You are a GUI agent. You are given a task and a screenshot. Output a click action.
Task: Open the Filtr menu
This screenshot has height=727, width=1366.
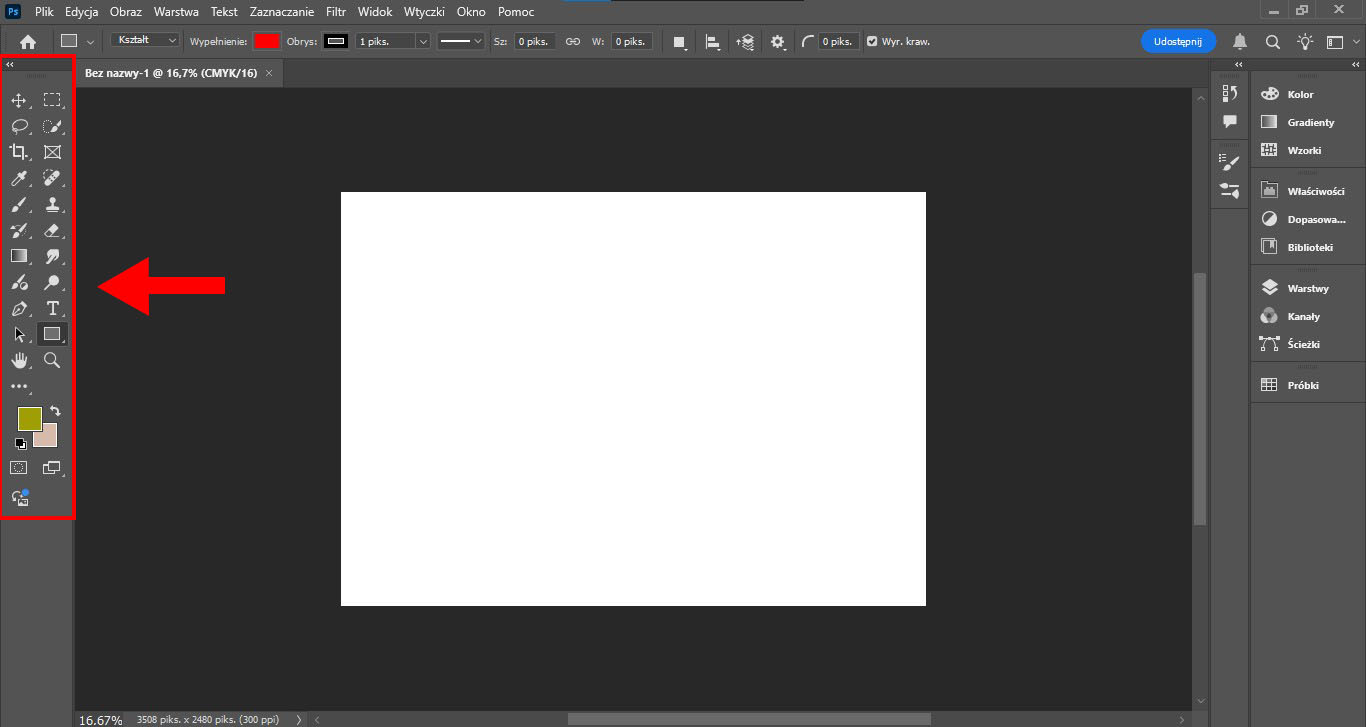pyautogui.click(x=336, y=12)
